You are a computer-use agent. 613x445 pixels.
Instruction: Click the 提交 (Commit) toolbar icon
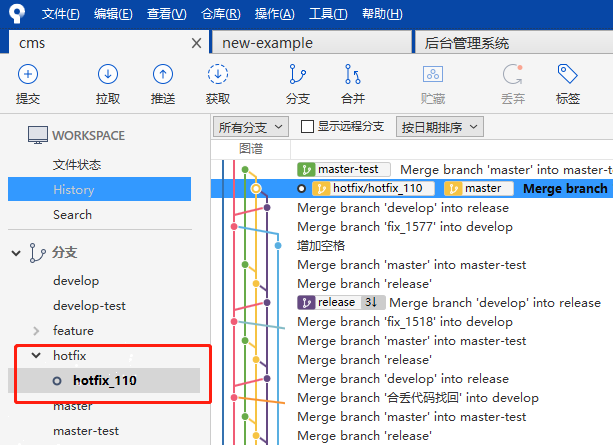click(28, 84)
